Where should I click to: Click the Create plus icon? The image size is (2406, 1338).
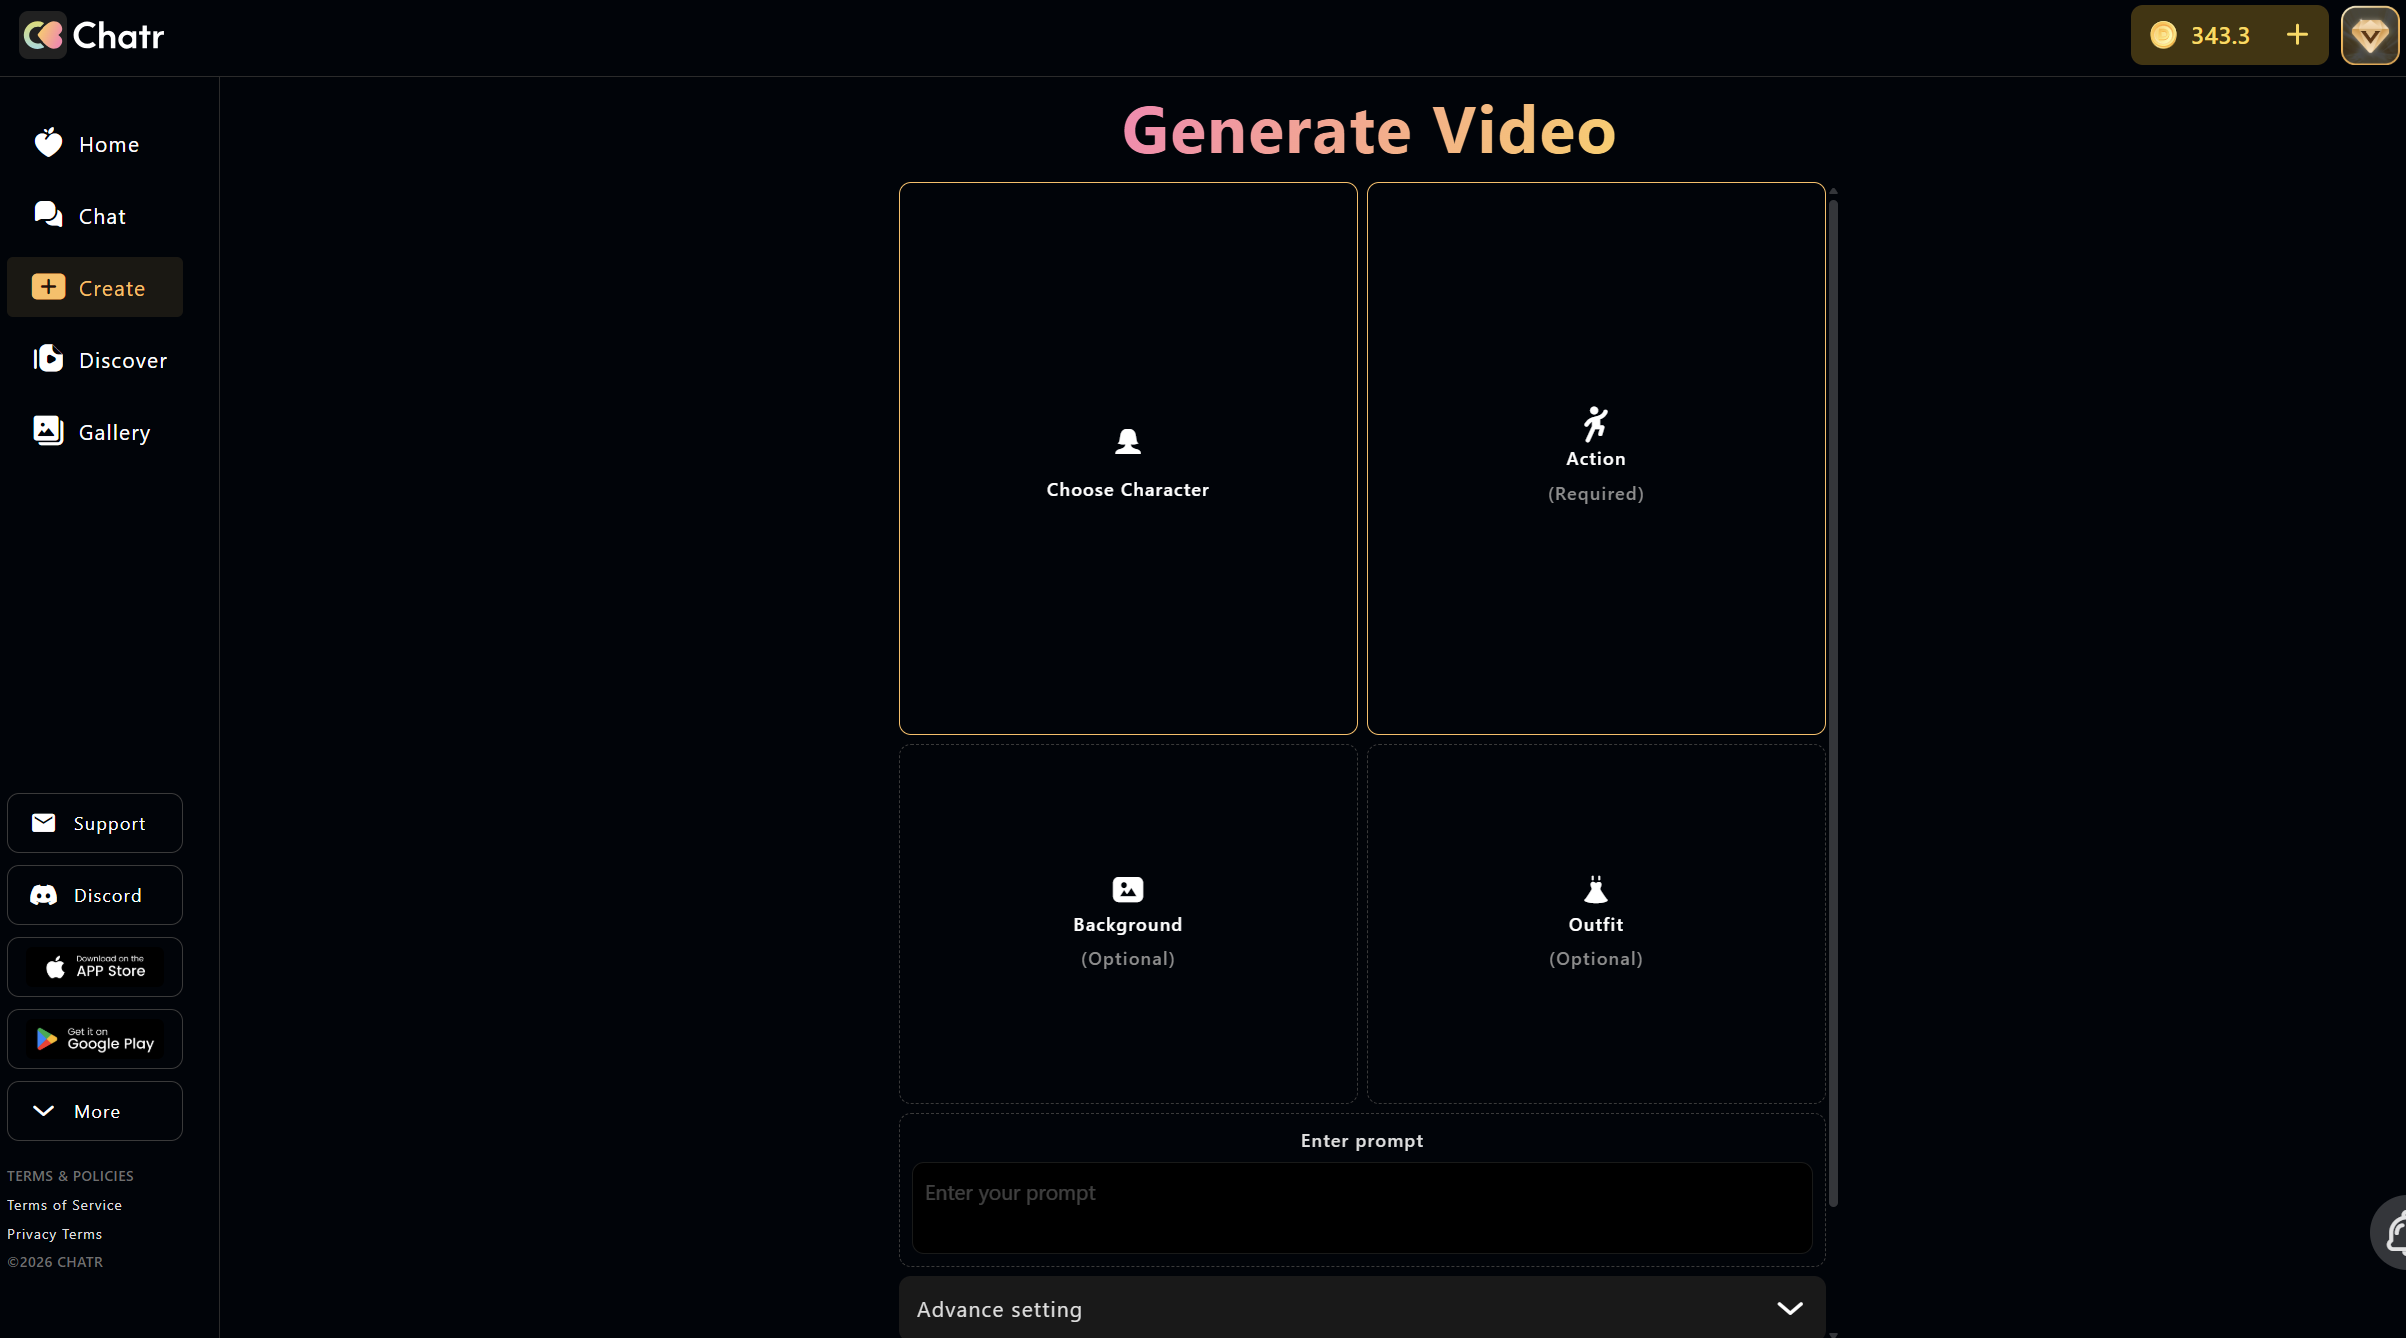pyautogui.click(x=48, y=287)
